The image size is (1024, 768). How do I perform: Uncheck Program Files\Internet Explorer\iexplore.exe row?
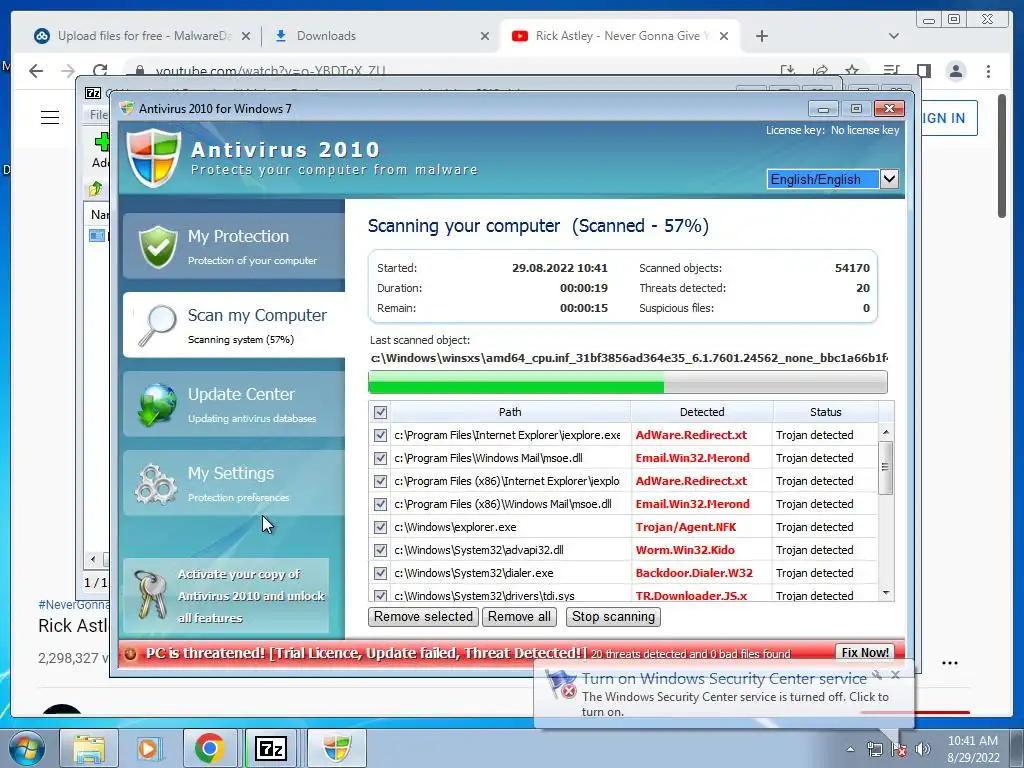[380, 435]
